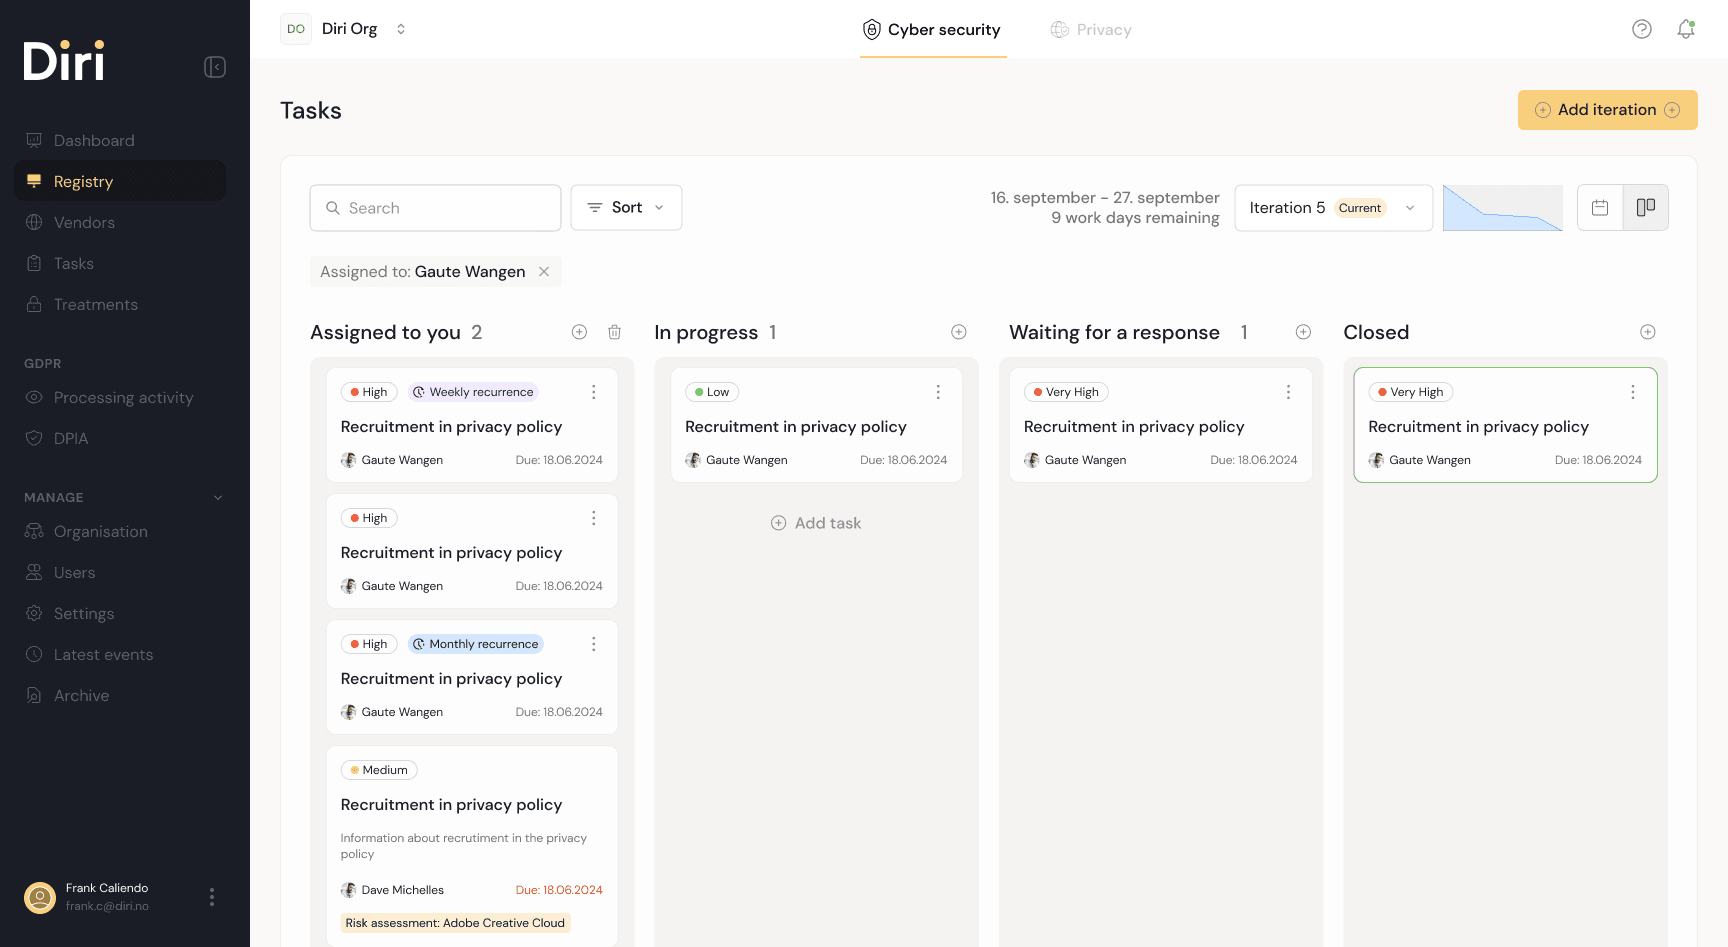Open the iteration burndown chart

pyautogui.click(x=1502, y=208)
